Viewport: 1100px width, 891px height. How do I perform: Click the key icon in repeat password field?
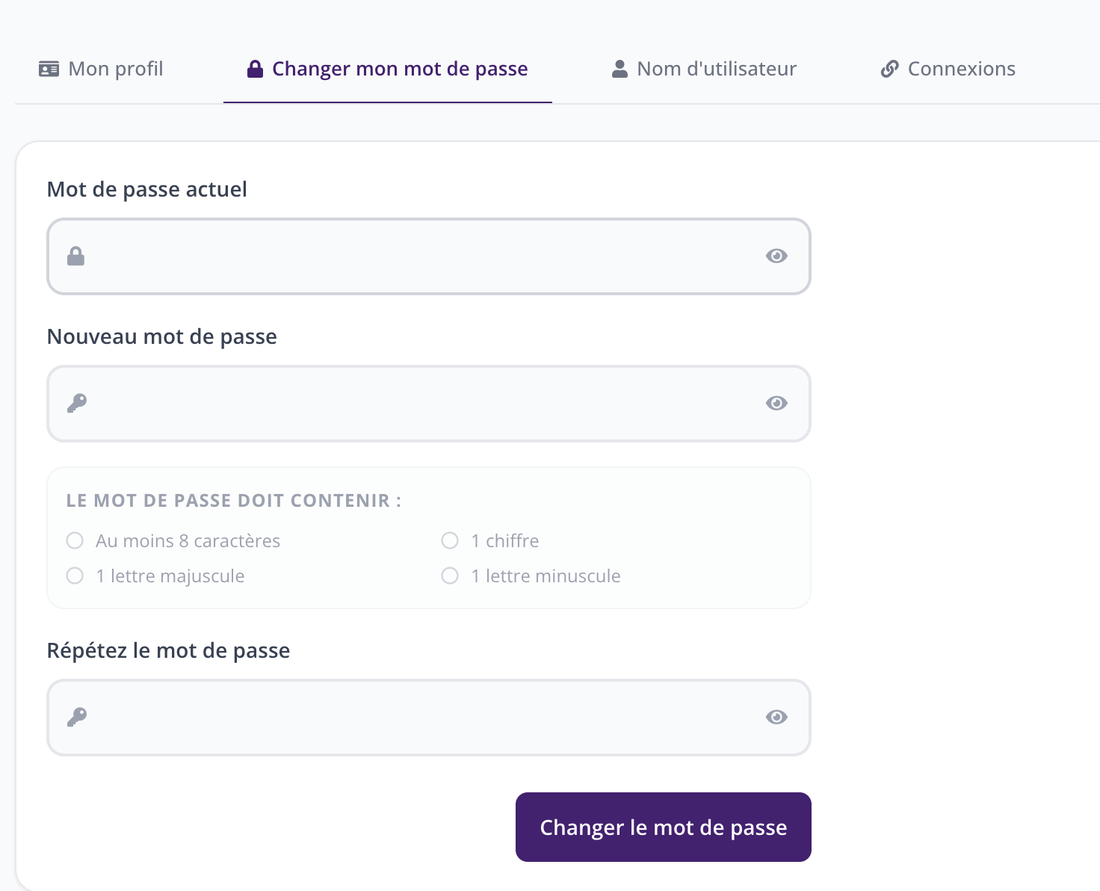point(76,717)
